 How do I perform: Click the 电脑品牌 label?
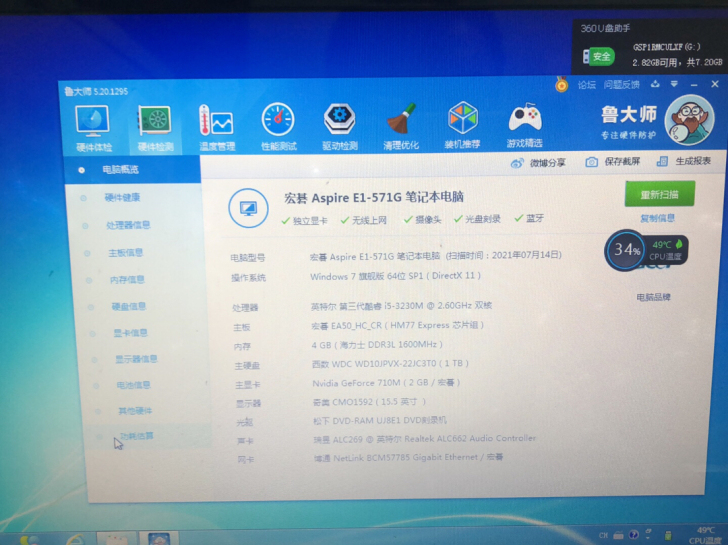point(653,297)
